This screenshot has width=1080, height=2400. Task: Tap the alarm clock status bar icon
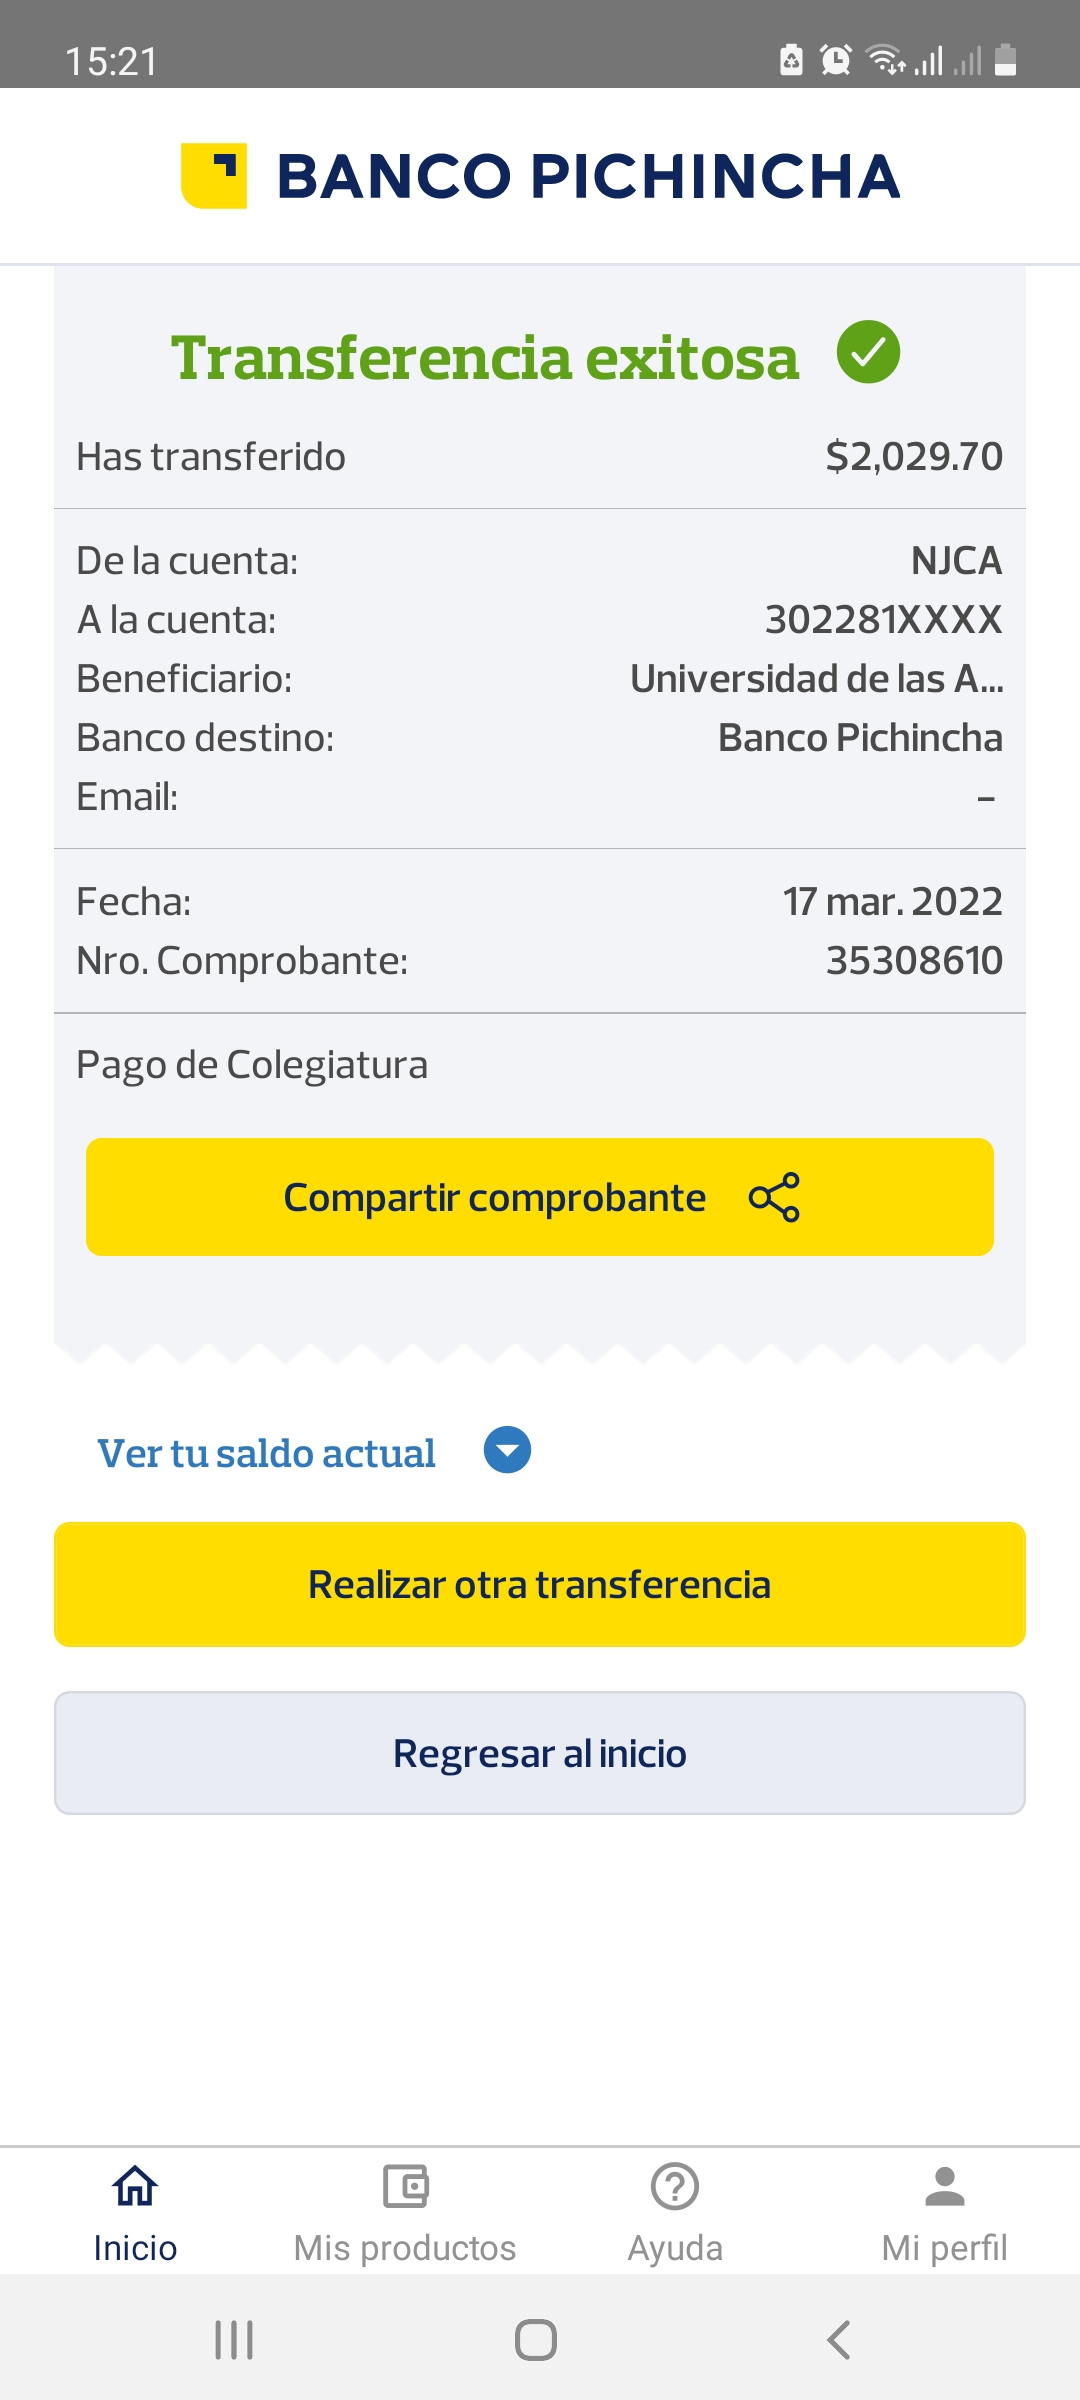click(835, 61)
